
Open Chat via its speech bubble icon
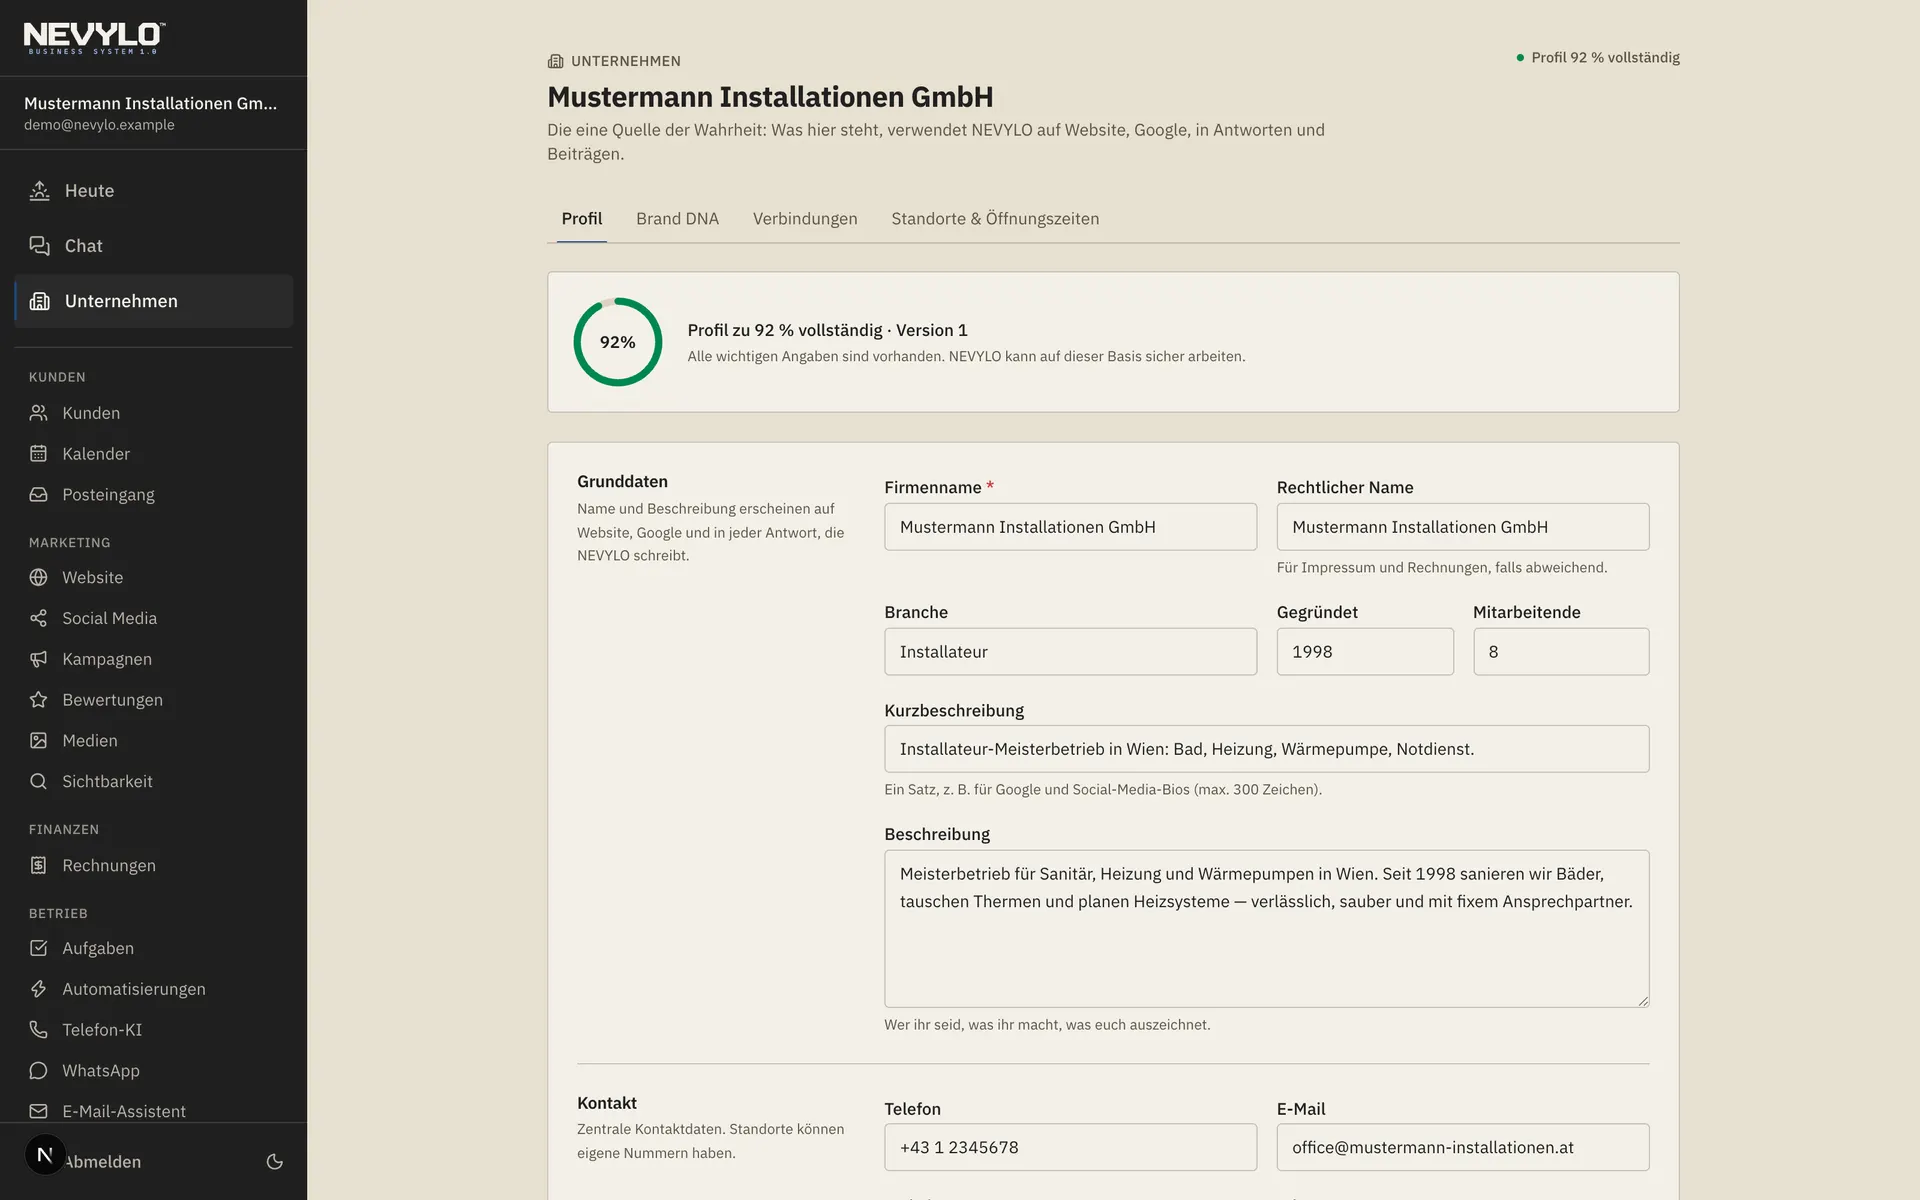coord(39,246)
